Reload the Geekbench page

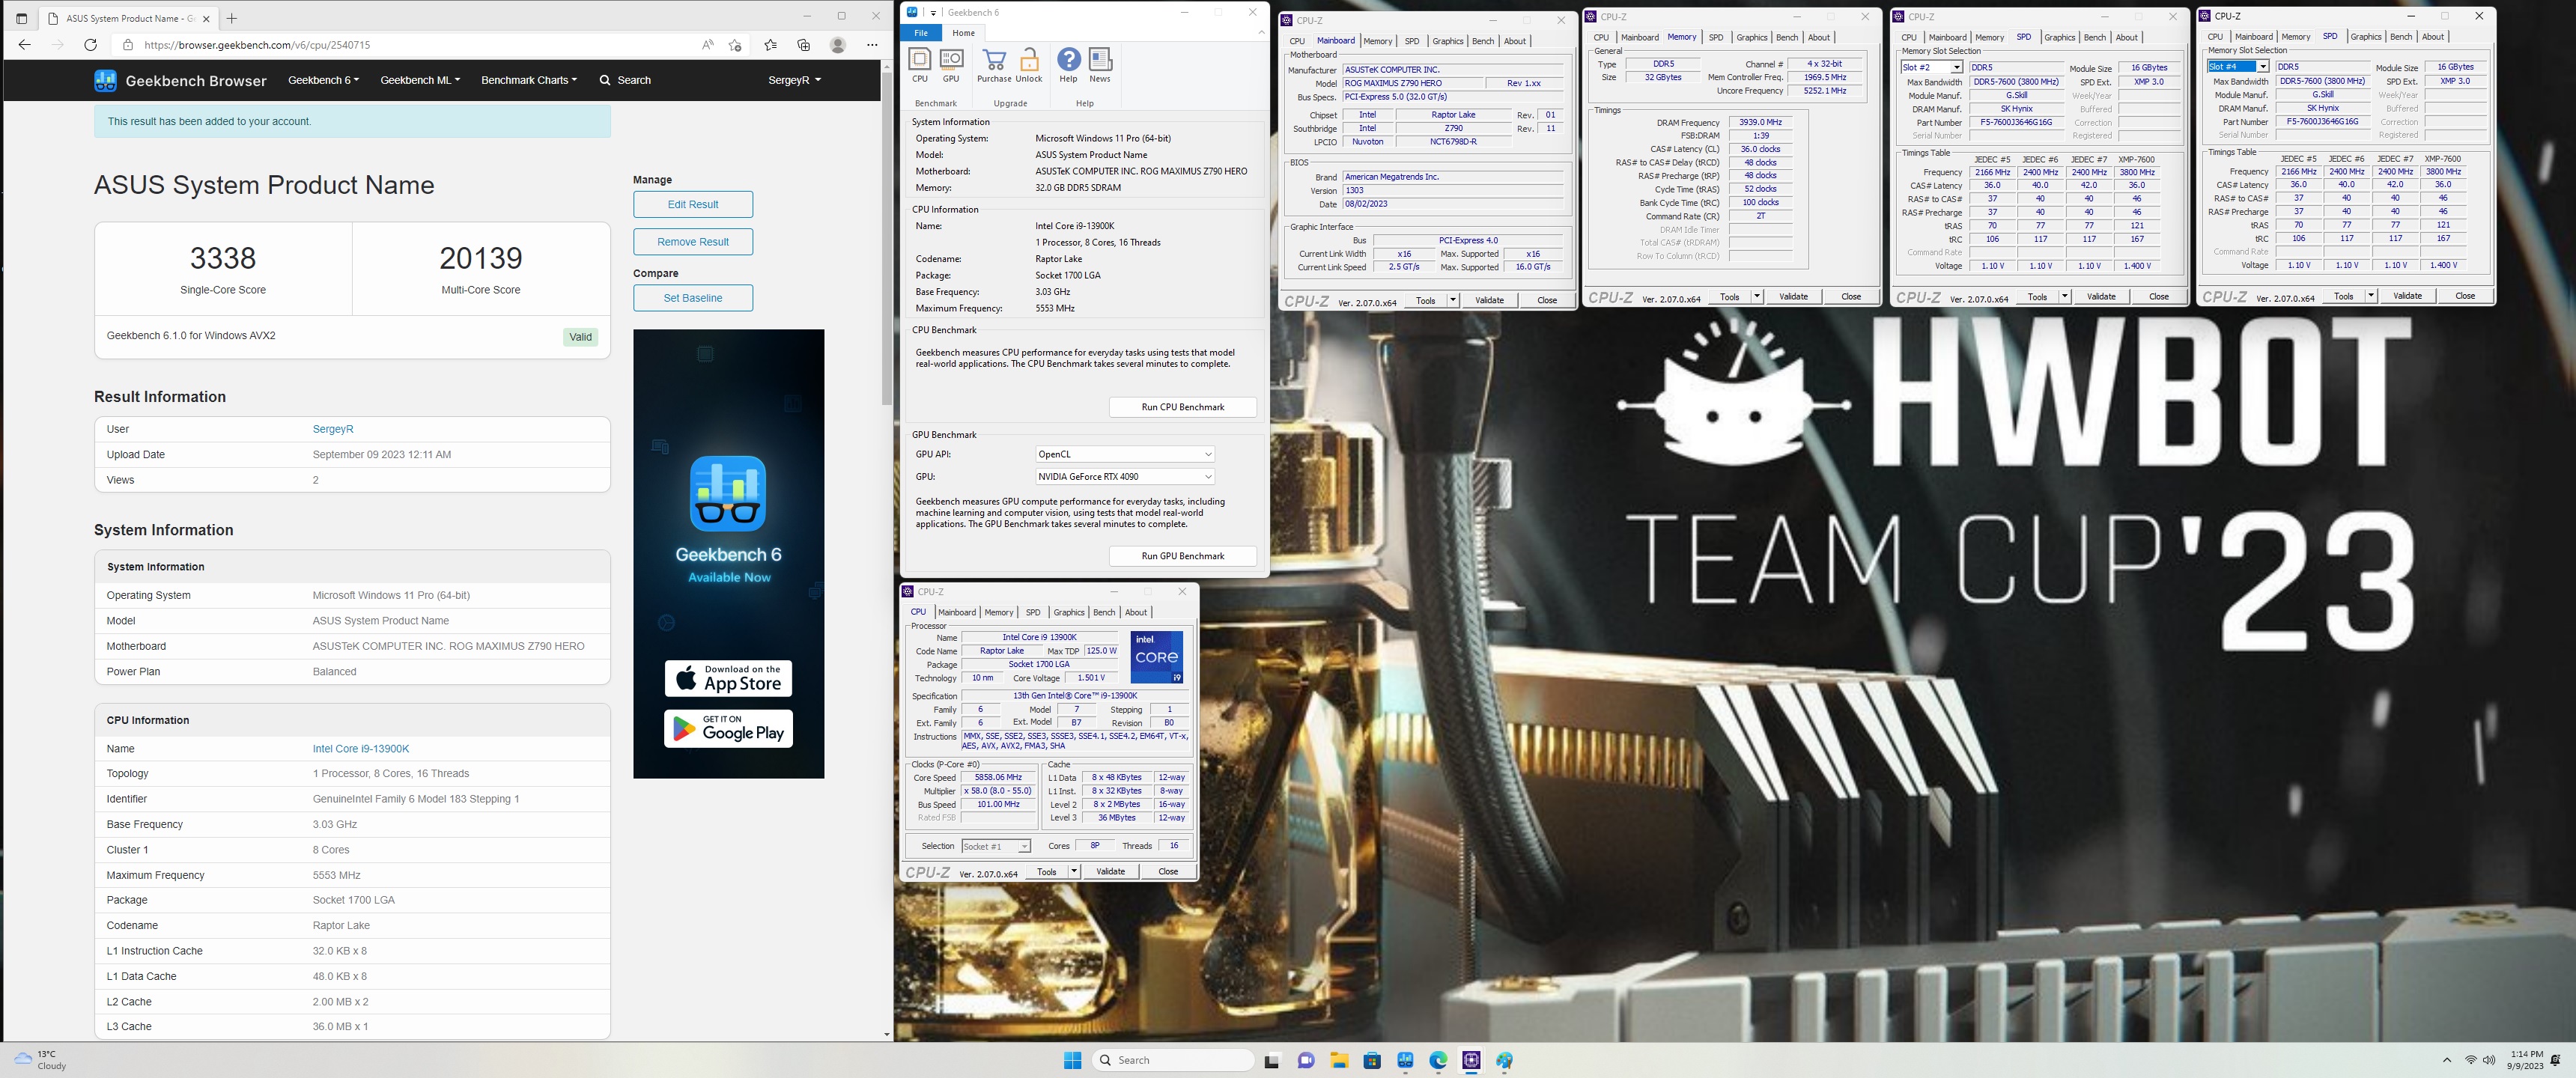coord(90,45)
